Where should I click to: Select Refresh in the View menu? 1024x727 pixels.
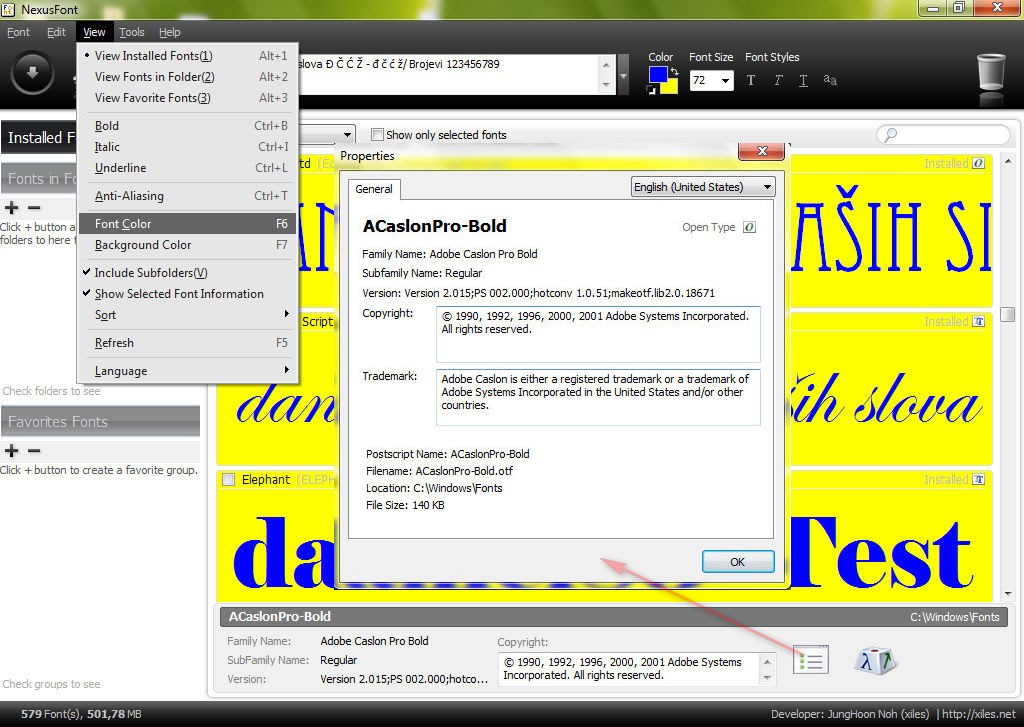(x=187, y=343)
